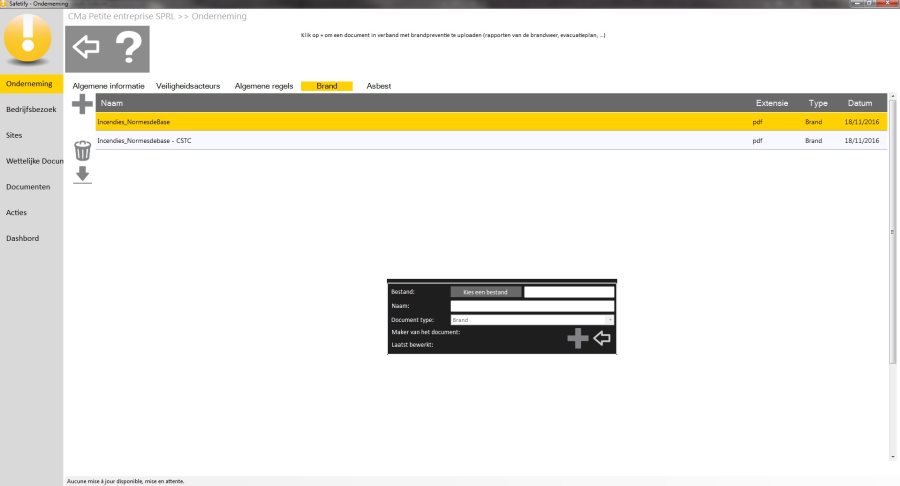Viewport: 900px width, 486px height.
Task: Sort by the Extensie column header
Action: click(771, 103)
